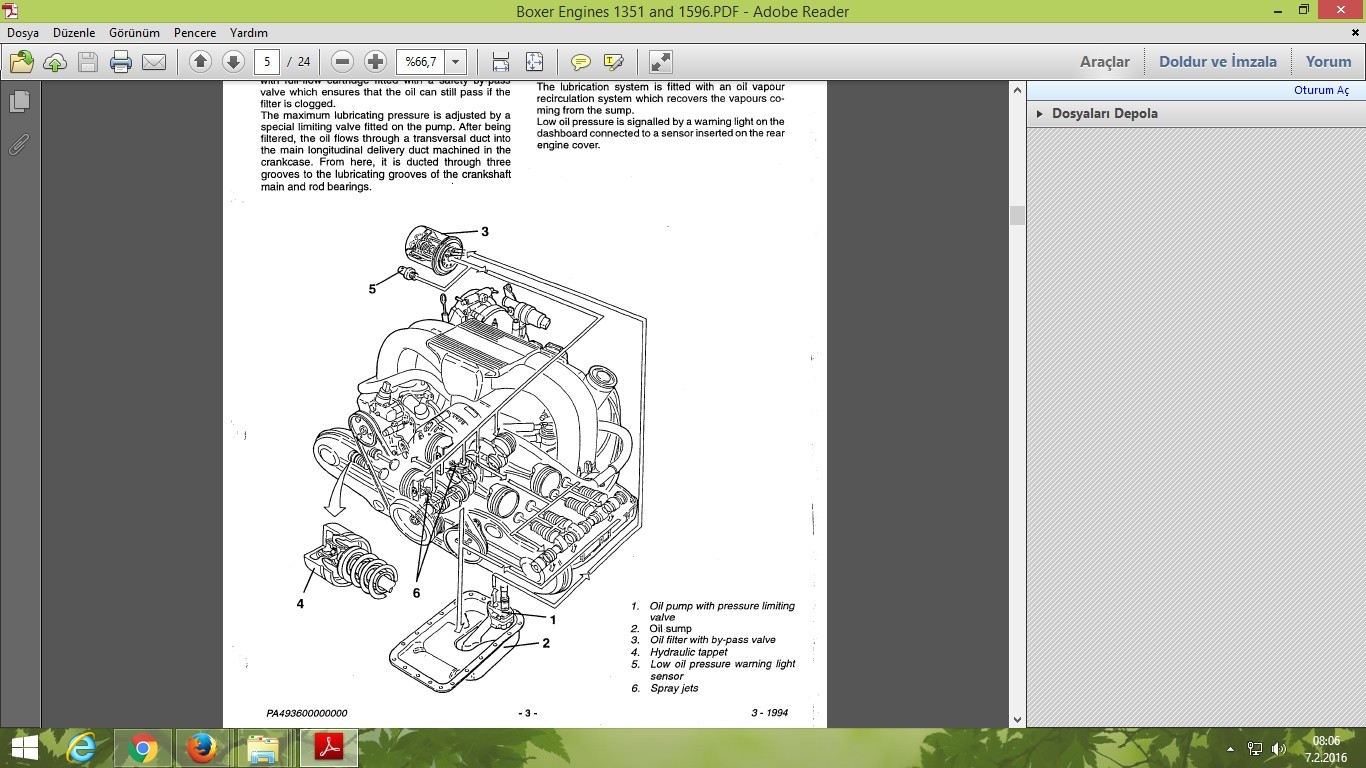Open the Yorum comment pane

point(1328,62)
